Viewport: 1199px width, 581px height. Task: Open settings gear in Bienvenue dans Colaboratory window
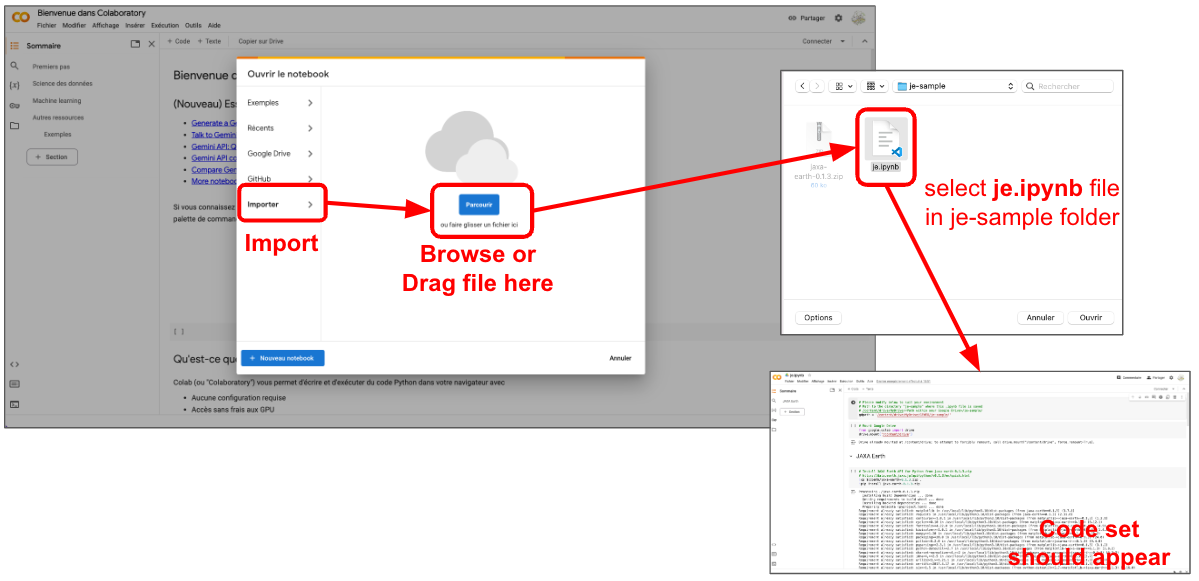(x=838, y=18)
